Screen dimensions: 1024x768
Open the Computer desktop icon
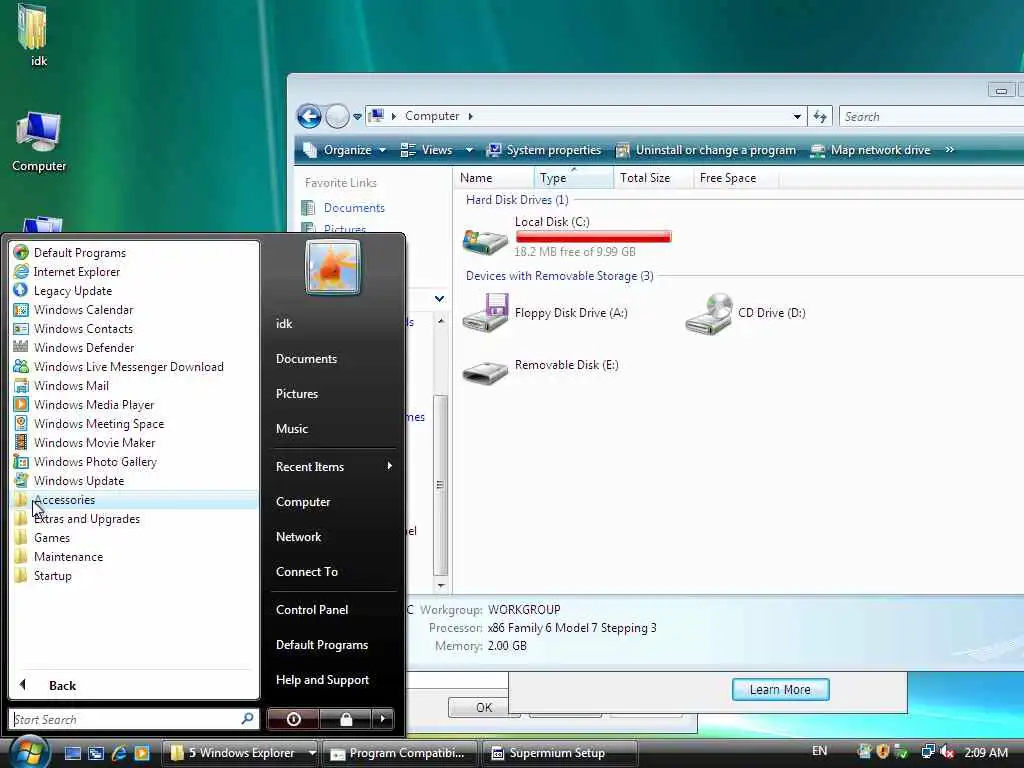39,142
